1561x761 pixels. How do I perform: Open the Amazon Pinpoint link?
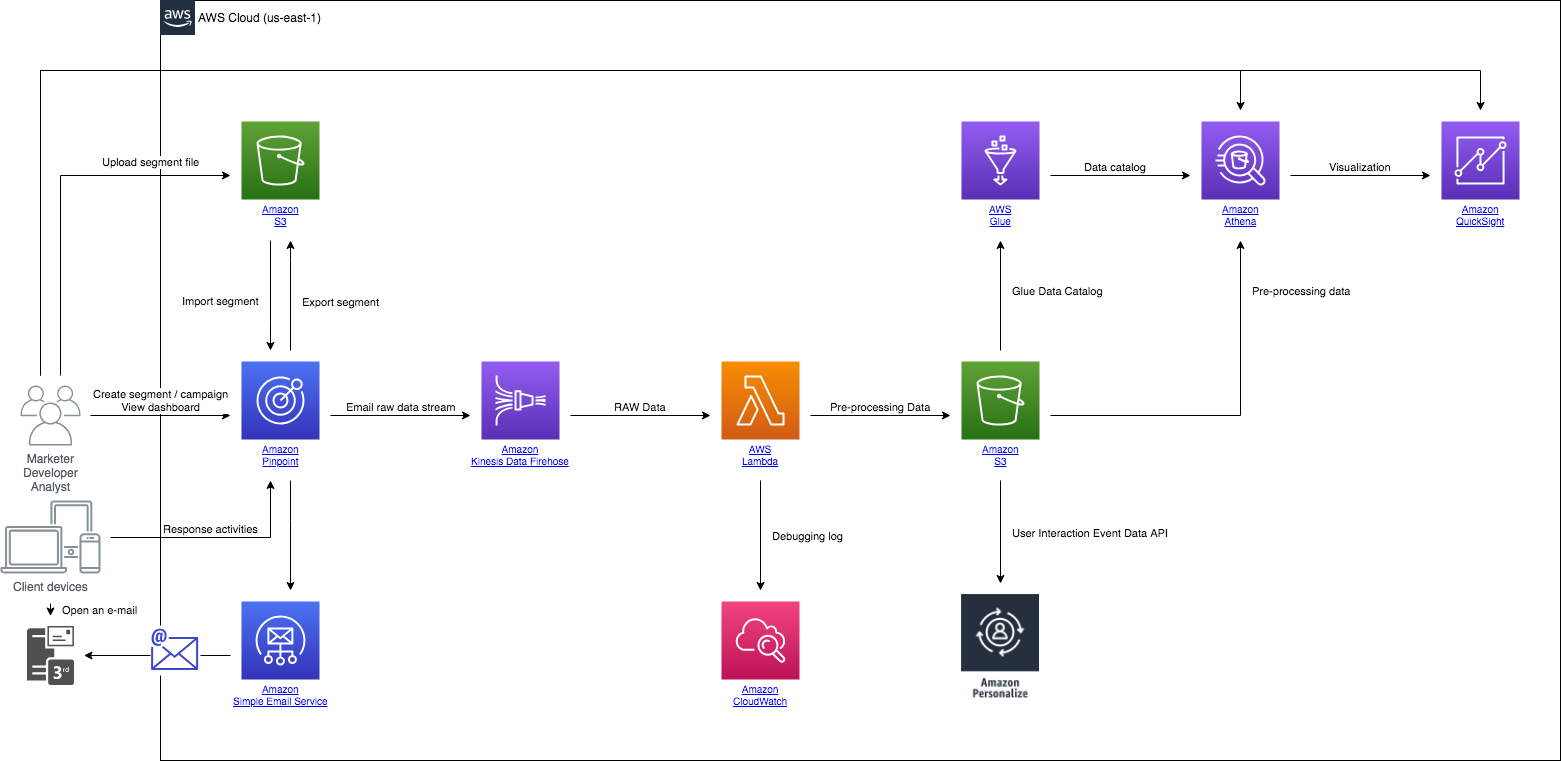click(280, 456)
